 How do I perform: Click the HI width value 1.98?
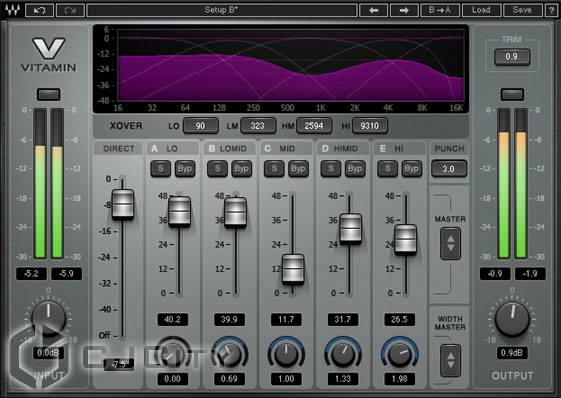click(399, 379)
